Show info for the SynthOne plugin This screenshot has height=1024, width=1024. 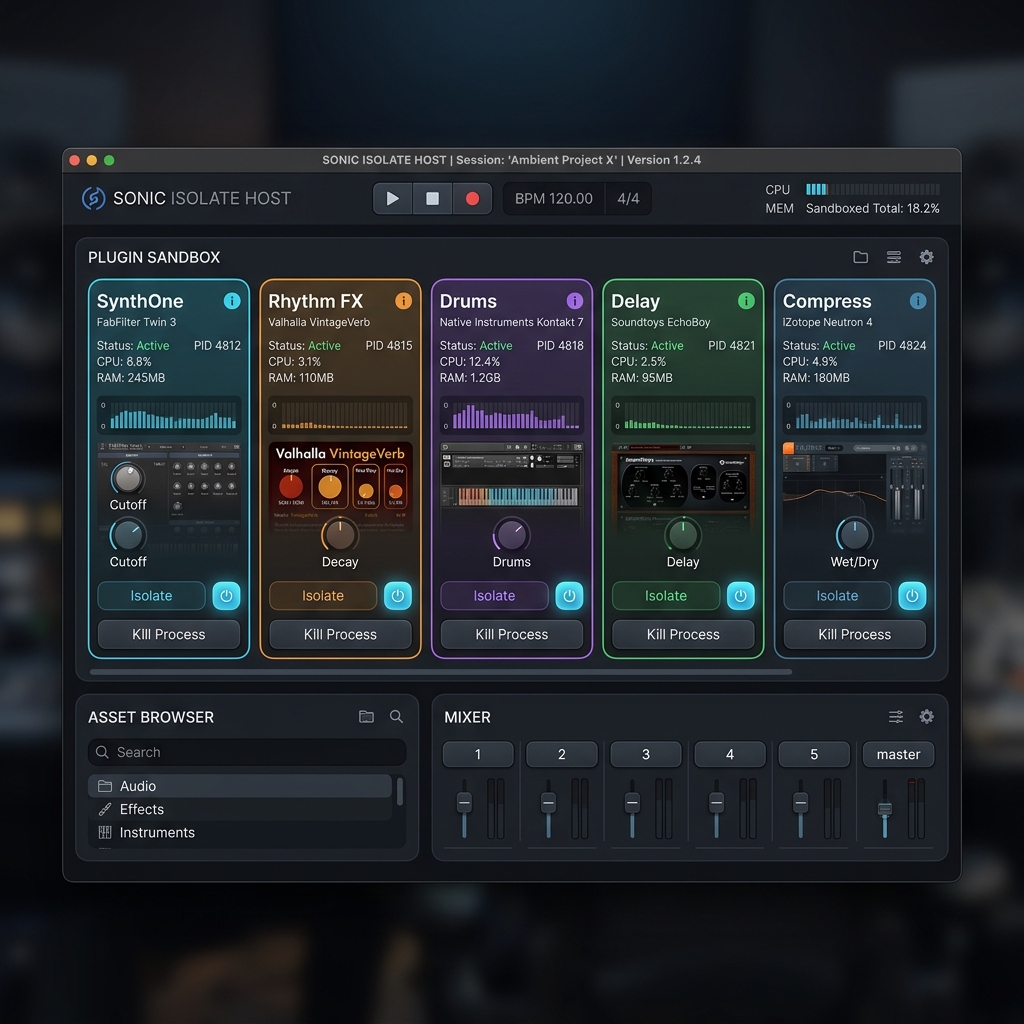[x=232, y=300]
